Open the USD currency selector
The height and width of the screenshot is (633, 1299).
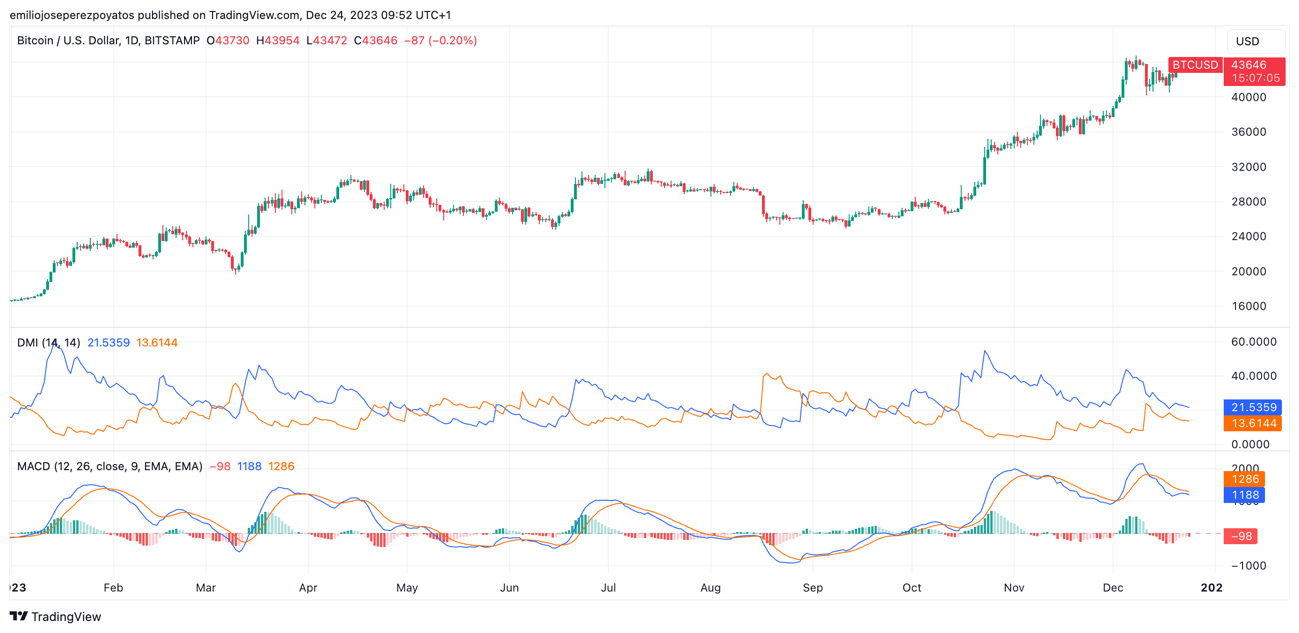pos(1248,41)
